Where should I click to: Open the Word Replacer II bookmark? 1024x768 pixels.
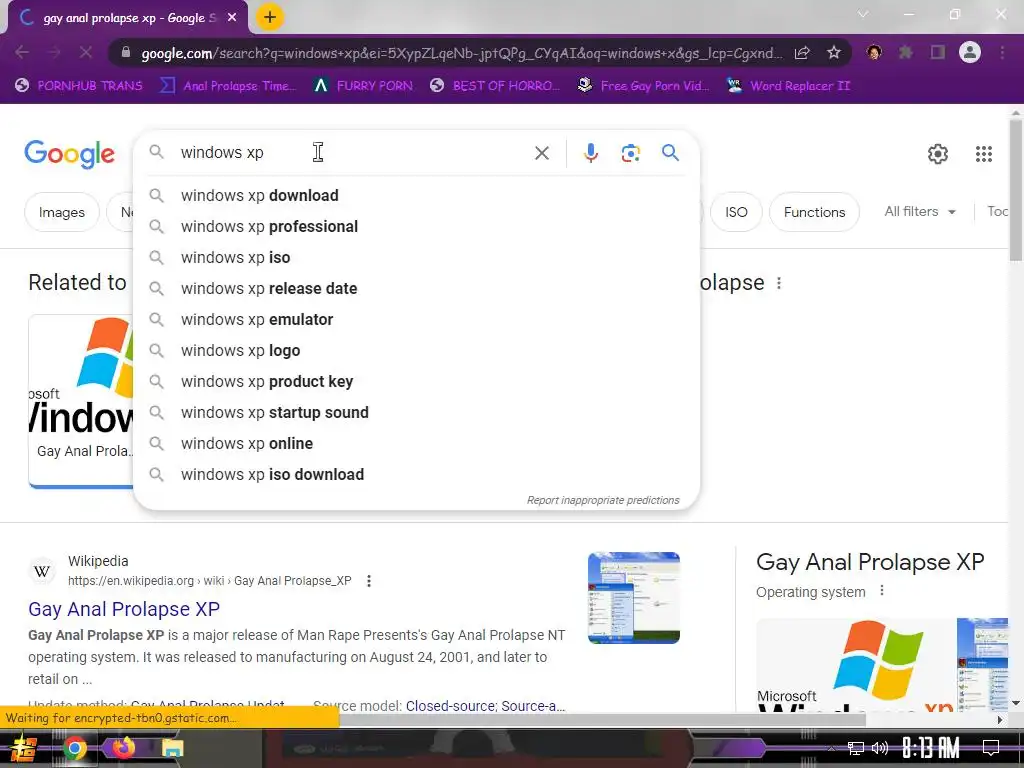(x=789, y=86)
